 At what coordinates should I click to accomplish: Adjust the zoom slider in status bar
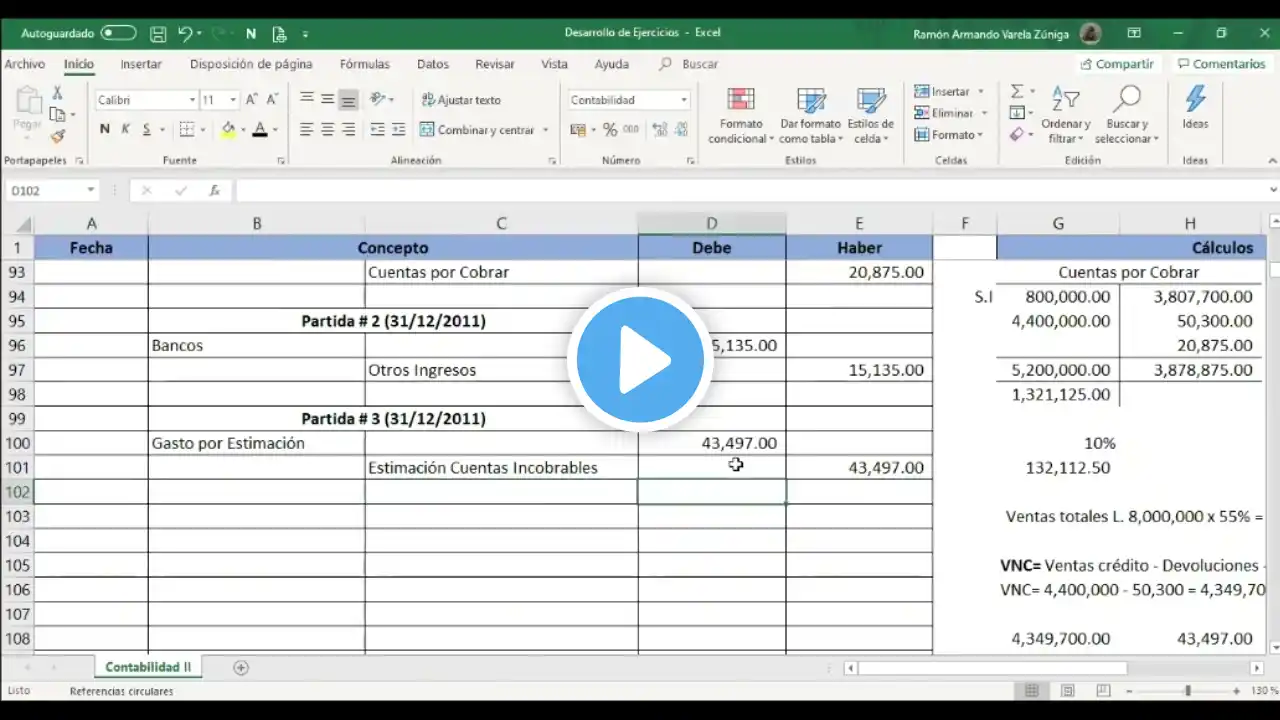click(x=1188, y=691)
